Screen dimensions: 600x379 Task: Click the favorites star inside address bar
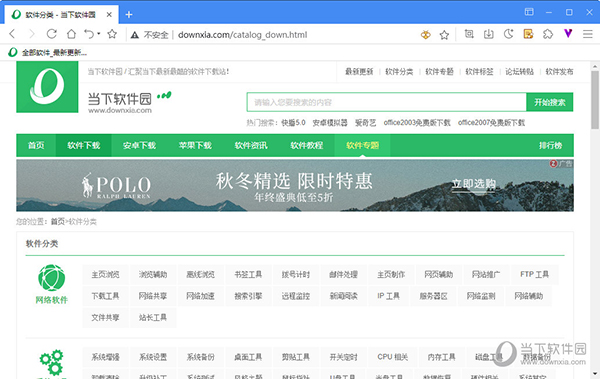point(444,35)
